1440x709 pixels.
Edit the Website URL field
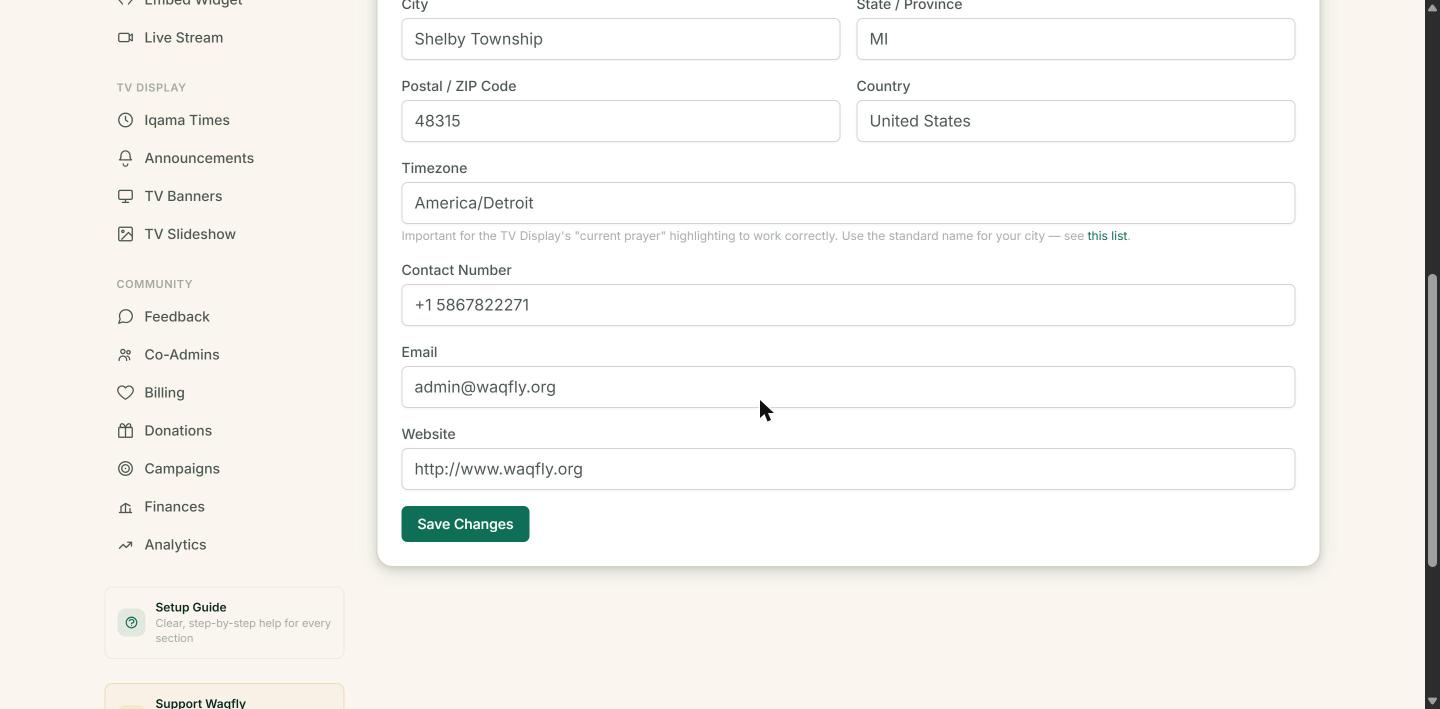click(848, 469)
